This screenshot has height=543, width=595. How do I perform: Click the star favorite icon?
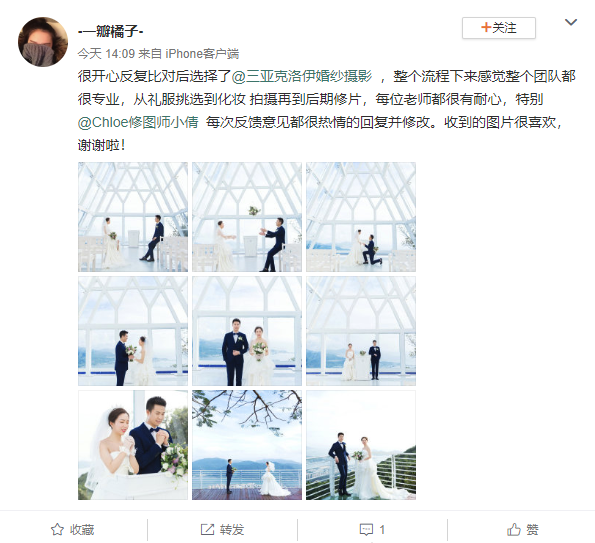[57, 529]
